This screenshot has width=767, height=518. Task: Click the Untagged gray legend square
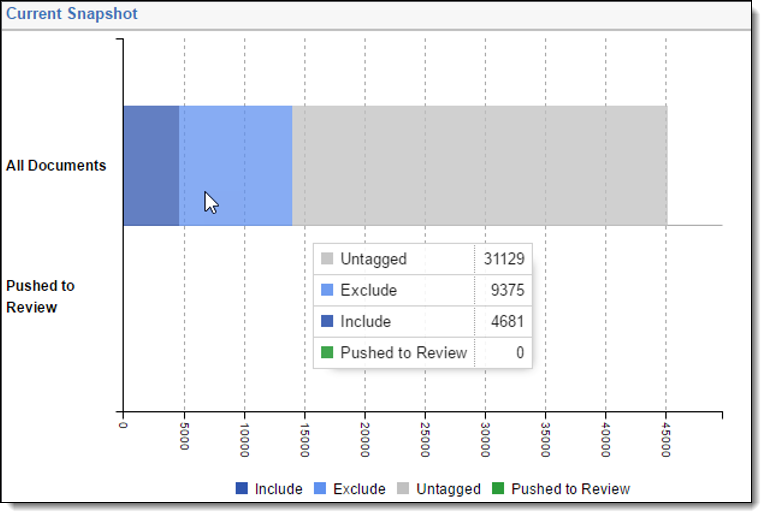[x=403, y=489]
